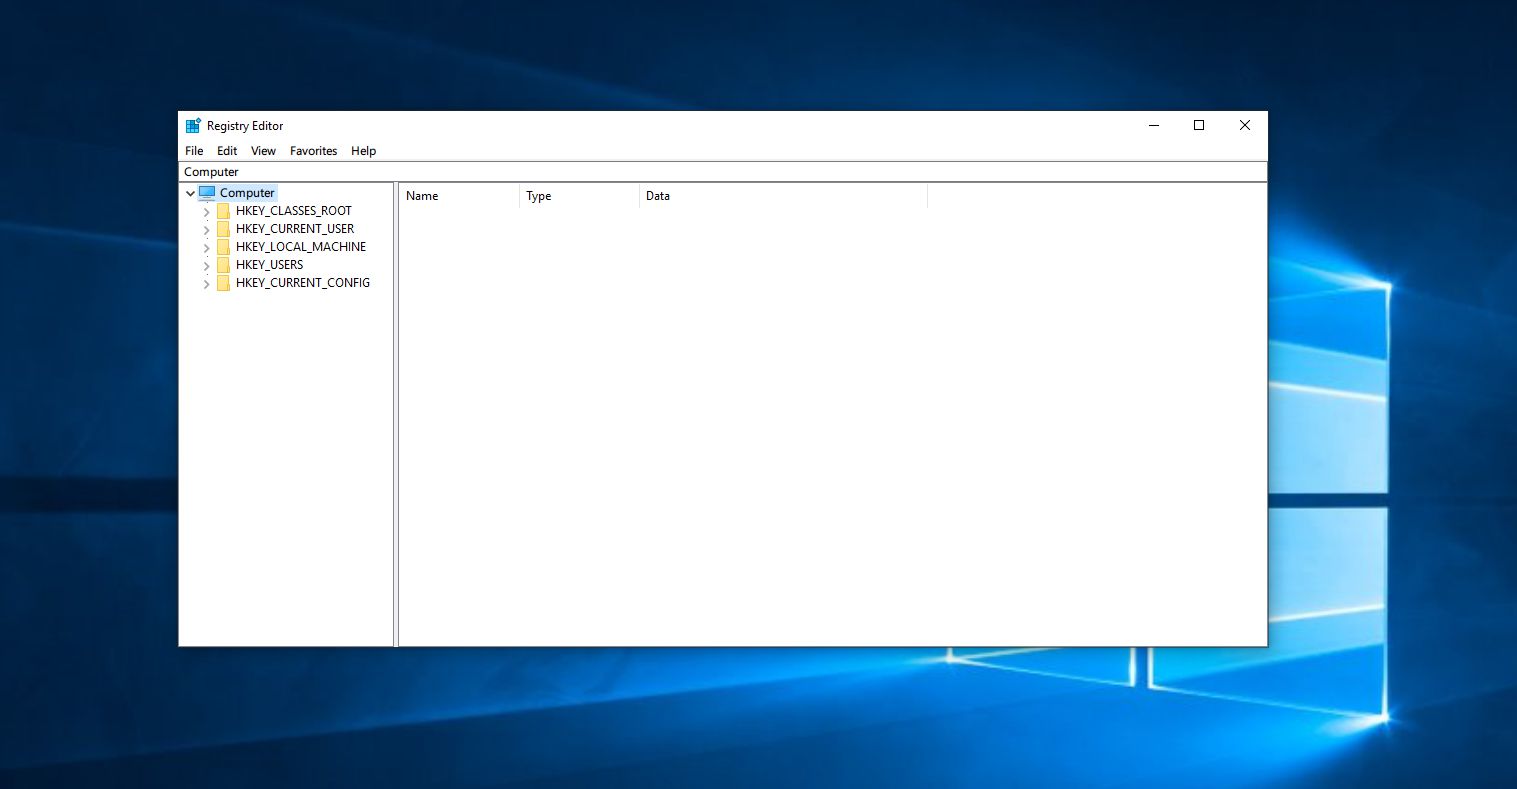This screenshot has width=1517, height=789.
Task: Select HKEY_LOCAL_MACHINE text in tree
Action: [x=301, y=247]
